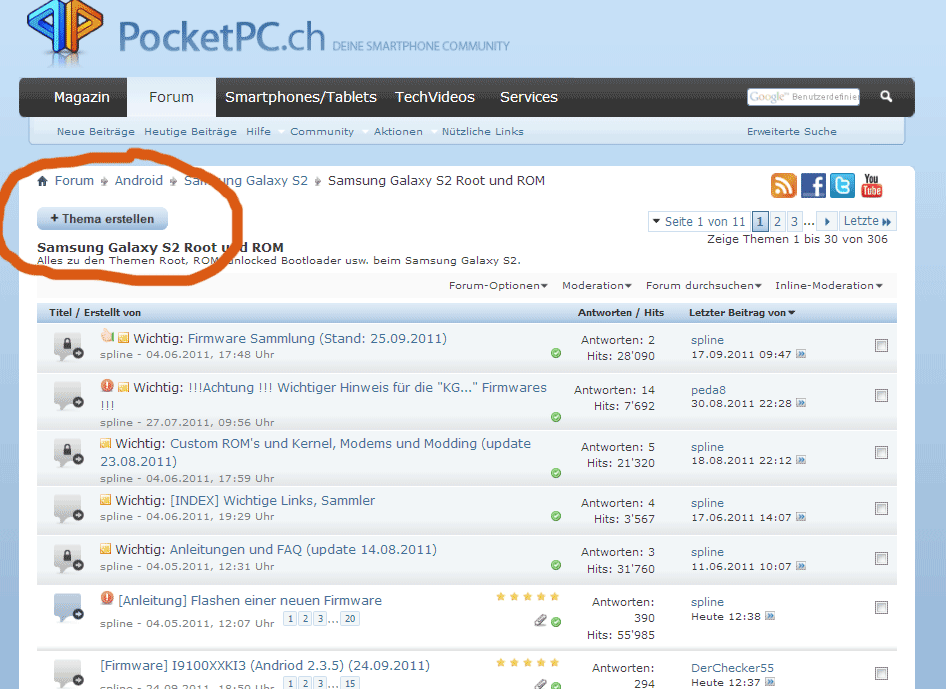Viewport: 946px width, 689px height.
Task: Click thread status icon for Custom ROM's thread
Action: point(68,453)
